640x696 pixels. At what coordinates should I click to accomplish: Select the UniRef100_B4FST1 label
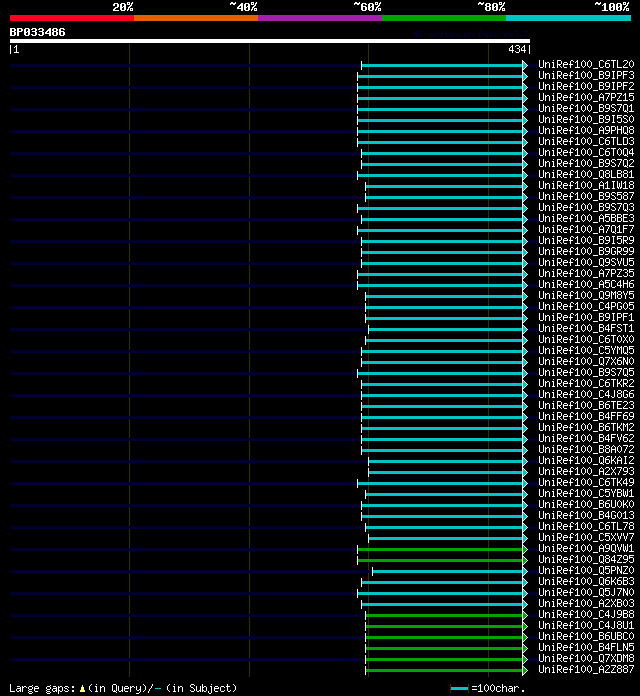(586, 328)
